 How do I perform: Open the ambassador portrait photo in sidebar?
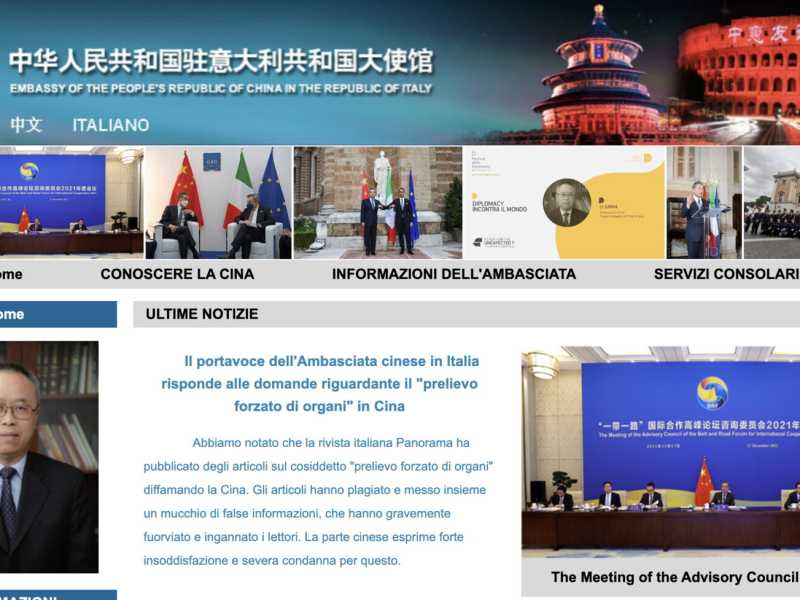pyautogui.click(x=49, y=457)
